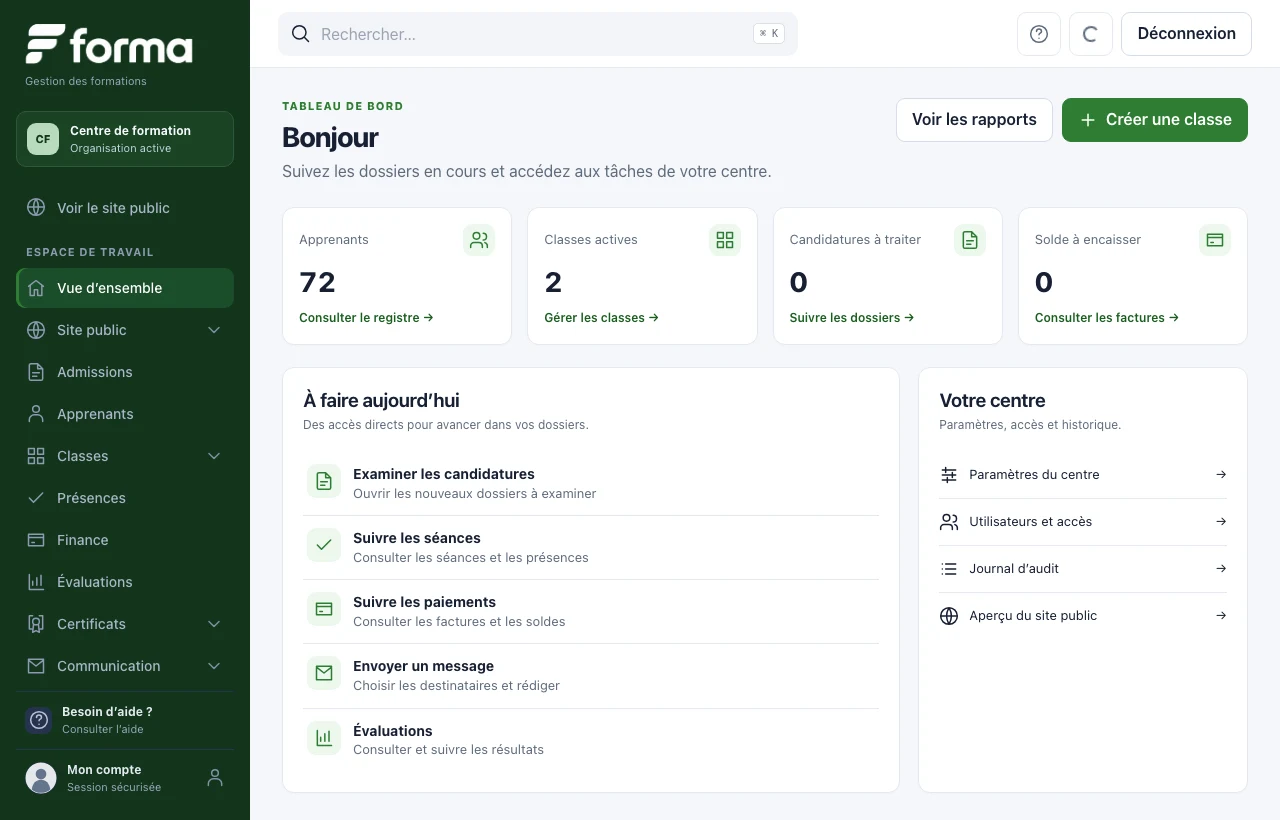Follow the Suivre les dossiers link

(x=852, y=318)
